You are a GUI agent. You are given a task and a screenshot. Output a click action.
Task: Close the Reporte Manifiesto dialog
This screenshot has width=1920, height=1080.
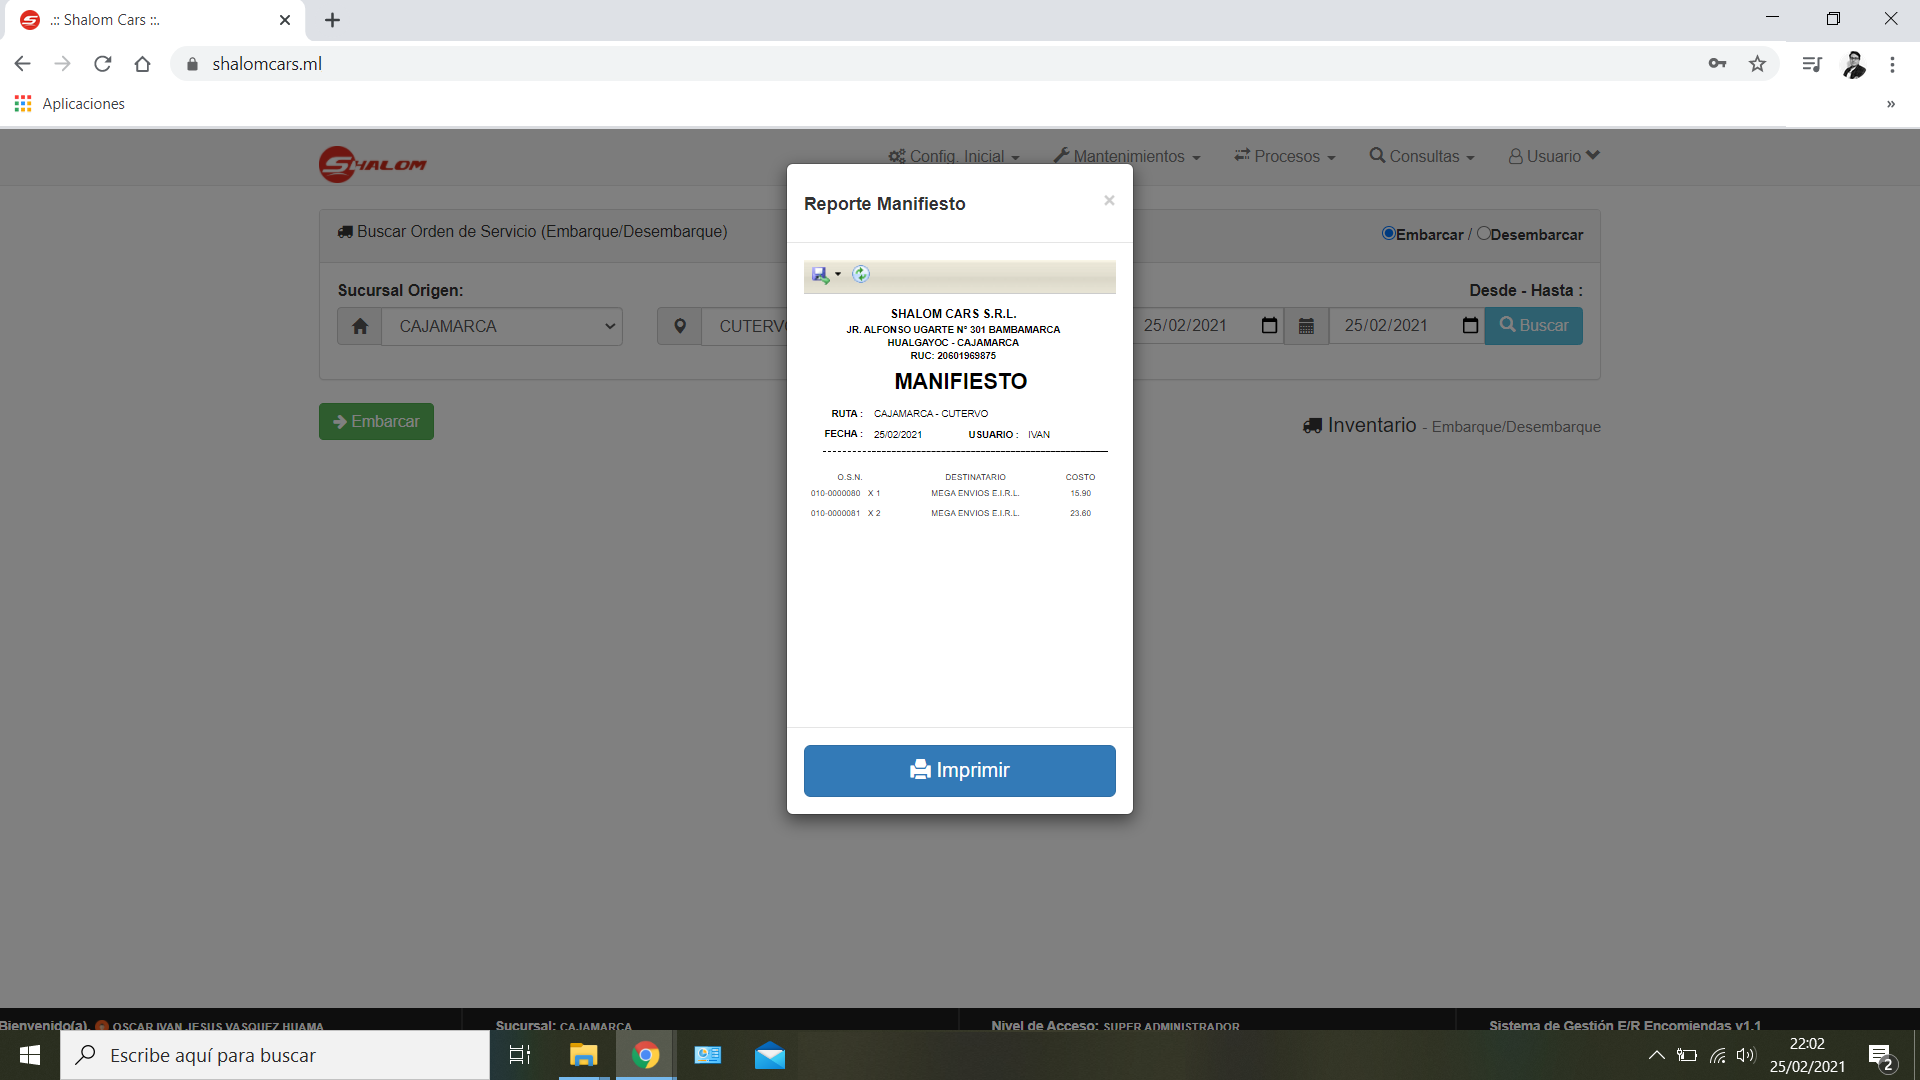pos(1109,201)
